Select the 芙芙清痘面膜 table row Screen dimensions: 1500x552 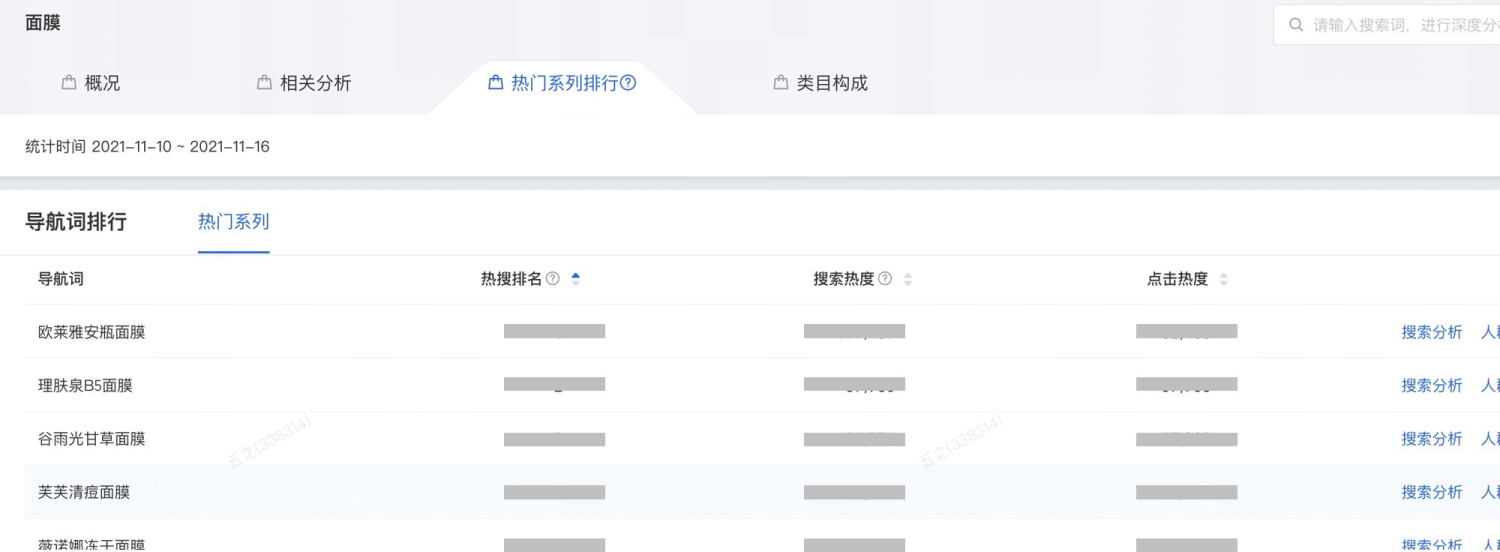[x=762, y=492]
